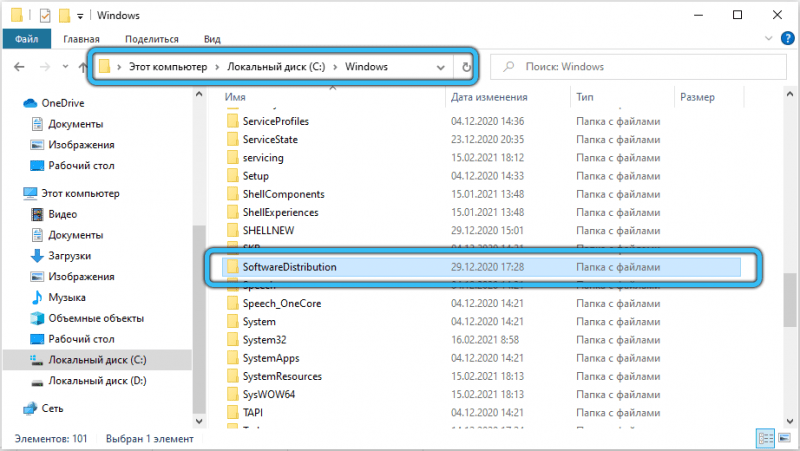
Task: Select the ShellExperiences folder icon
Action: click(233, 212)
